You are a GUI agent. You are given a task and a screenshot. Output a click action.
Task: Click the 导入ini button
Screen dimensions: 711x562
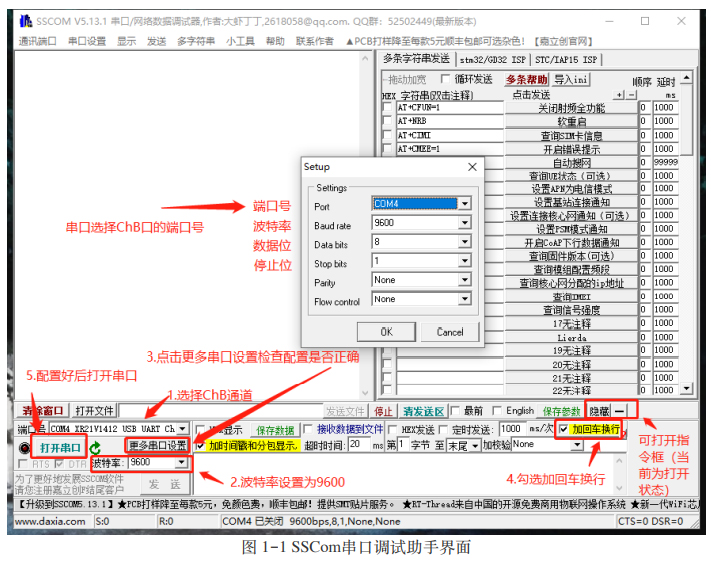tap(571, 79)
